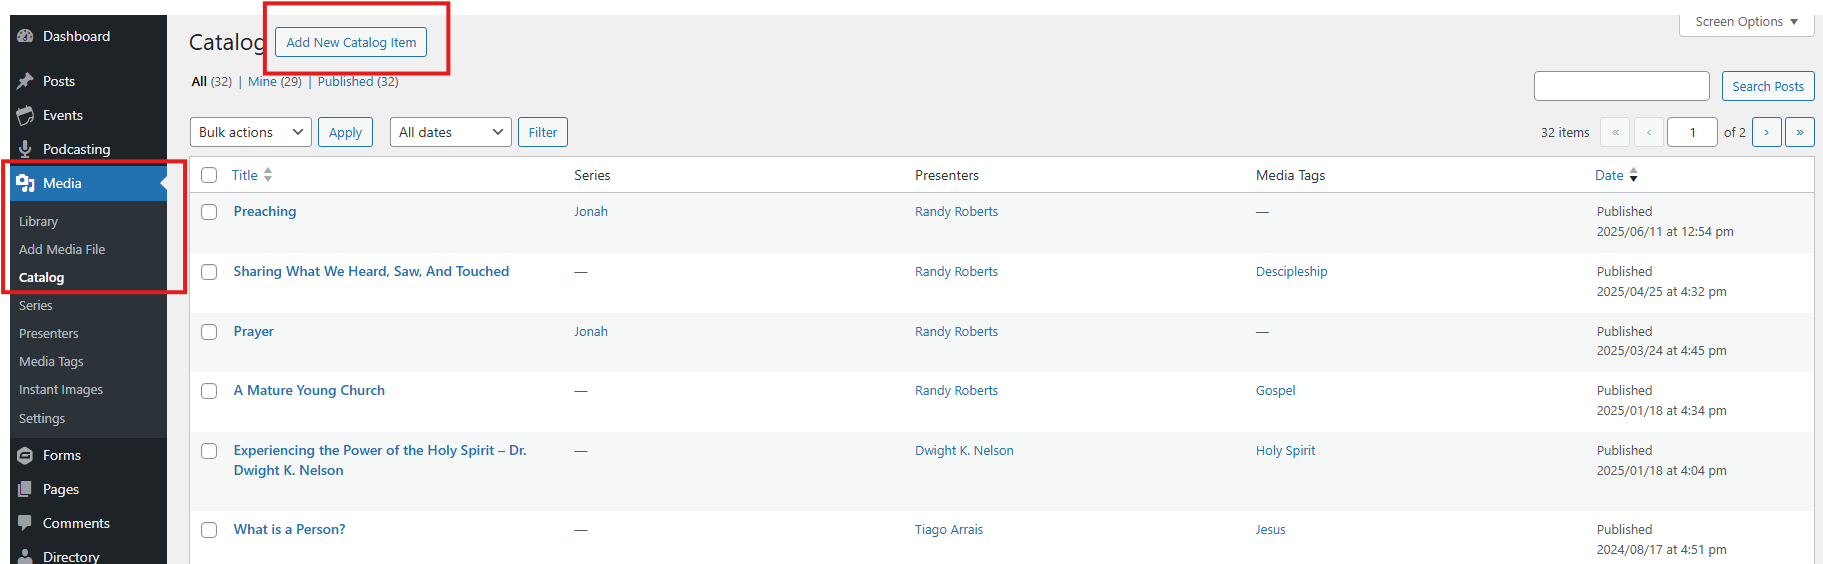Click the search posts text field

[x=1621, y=86]
